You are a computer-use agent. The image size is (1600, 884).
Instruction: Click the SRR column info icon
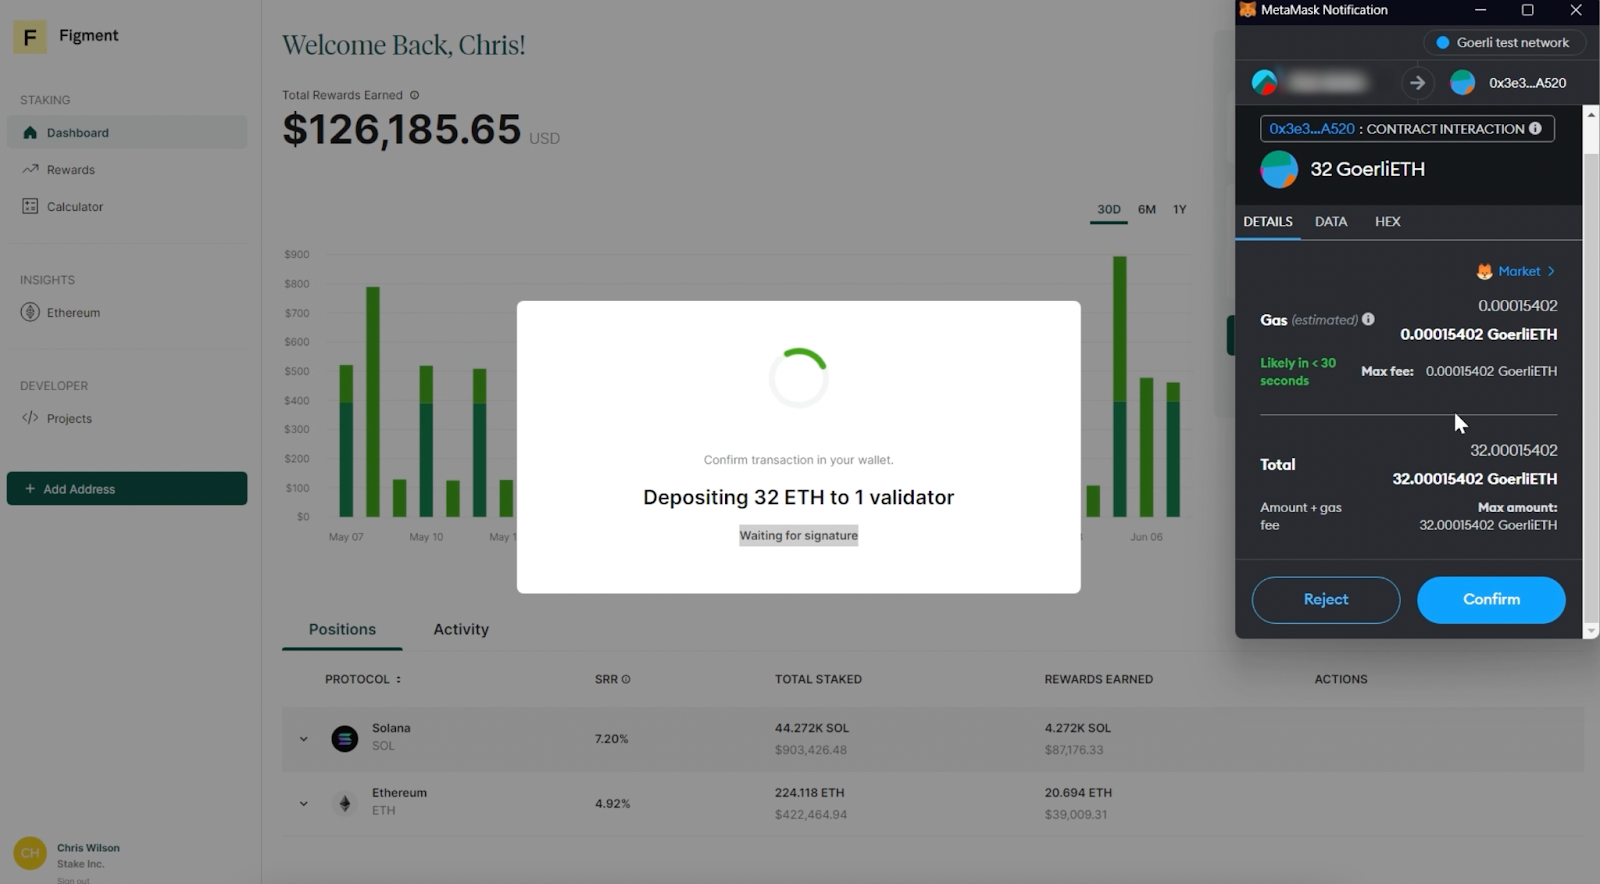(x=626, y=679)
